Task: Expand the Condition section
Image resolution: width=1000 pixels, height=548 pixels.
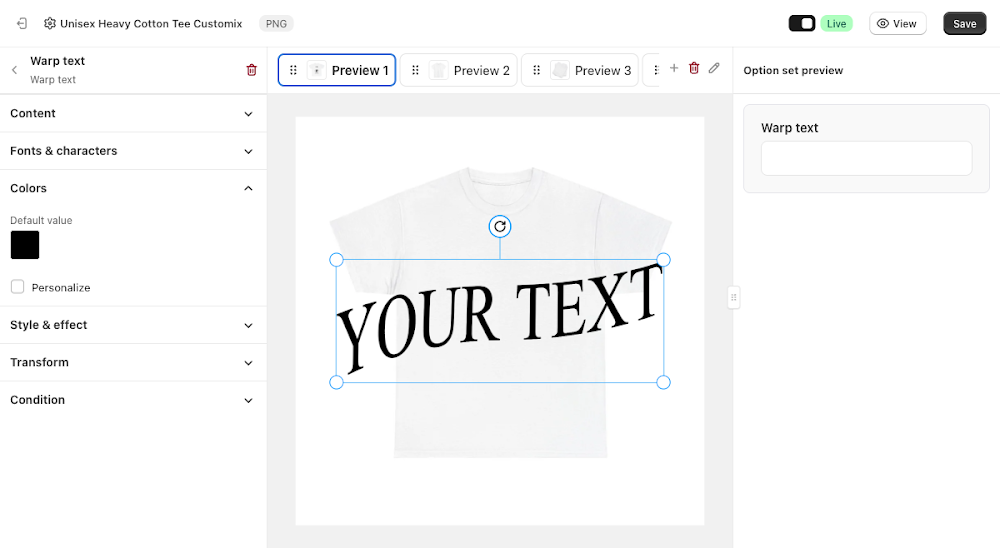Action: [133, 400]
